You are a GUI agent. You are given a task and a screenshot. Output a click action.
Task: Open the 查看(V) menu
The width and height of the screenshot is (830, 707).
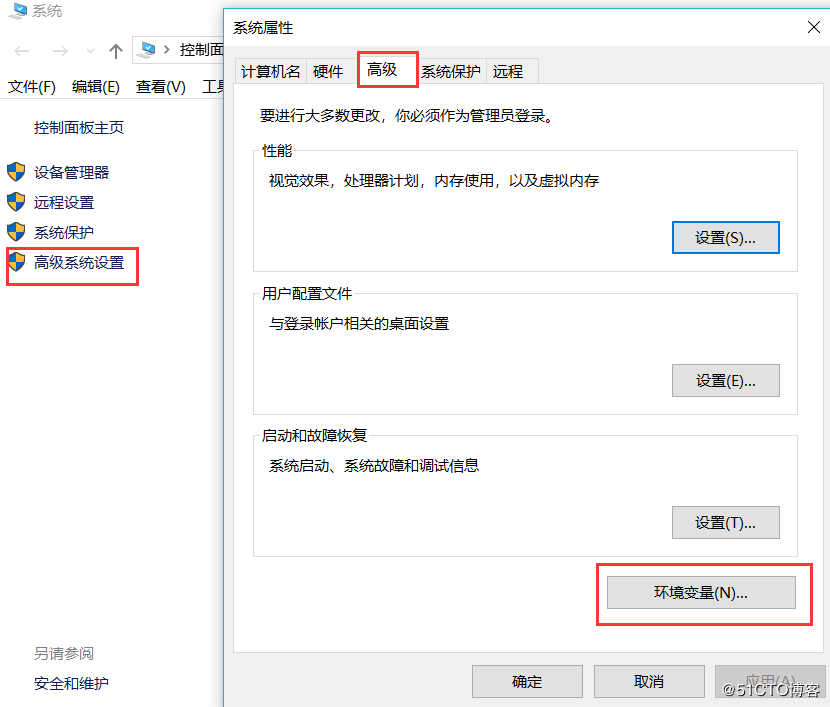tap(160, 87)
